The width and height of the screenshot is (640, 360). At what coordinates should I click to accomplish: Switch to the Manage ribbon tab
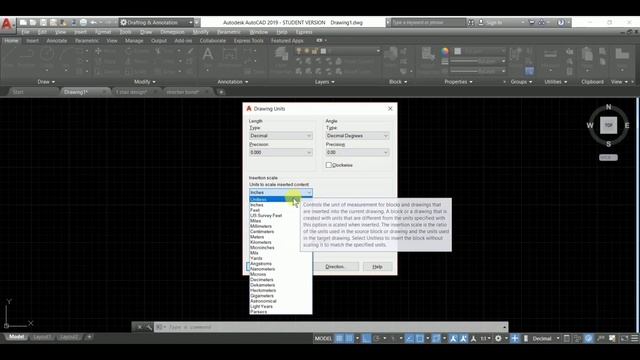pos(134,41)
